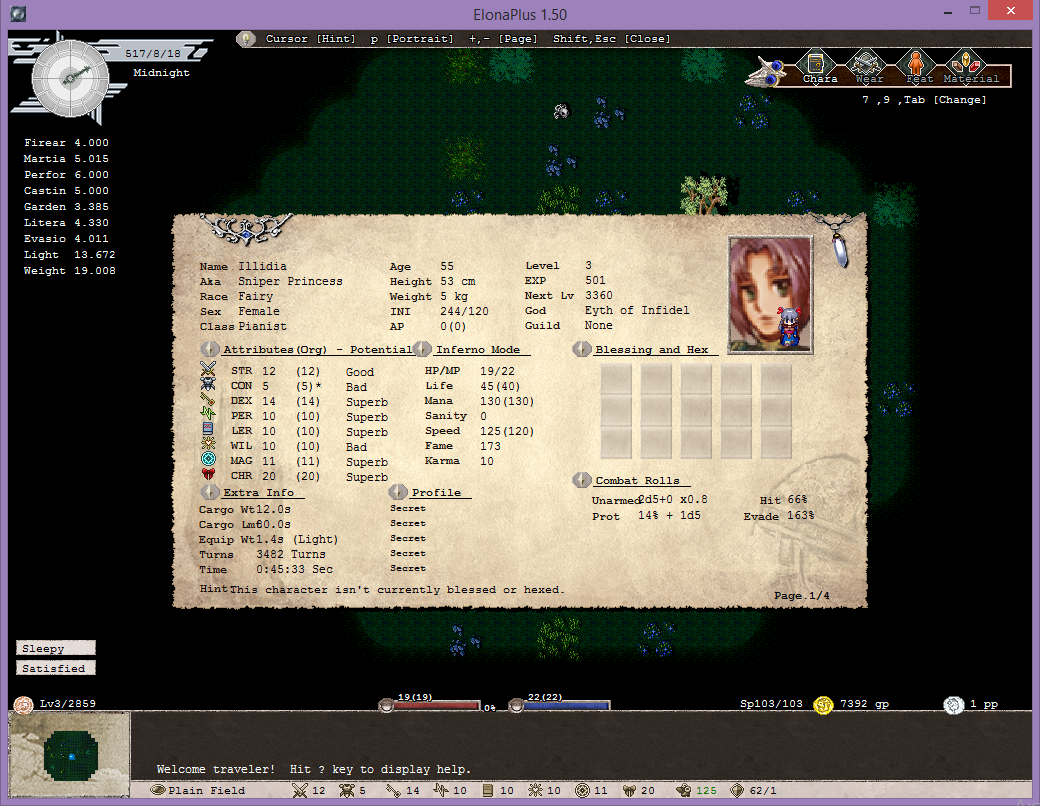Click the Turns value 3482 Turns

291,555
